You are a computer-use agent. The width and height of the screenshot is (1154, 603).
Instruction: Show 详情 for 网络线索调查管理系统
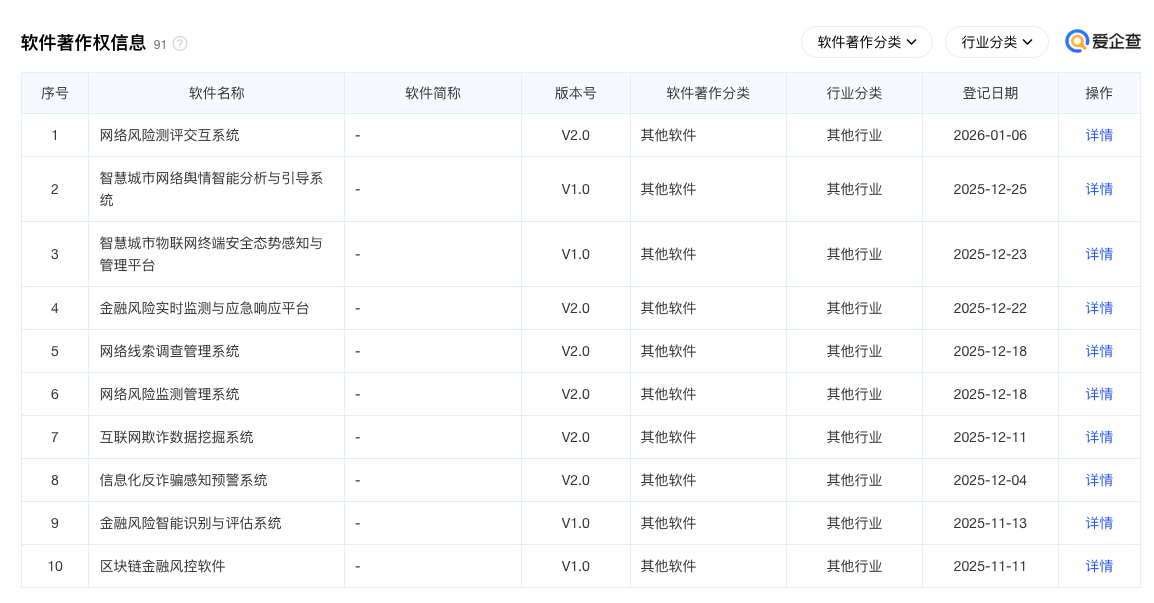[1099, 351]
